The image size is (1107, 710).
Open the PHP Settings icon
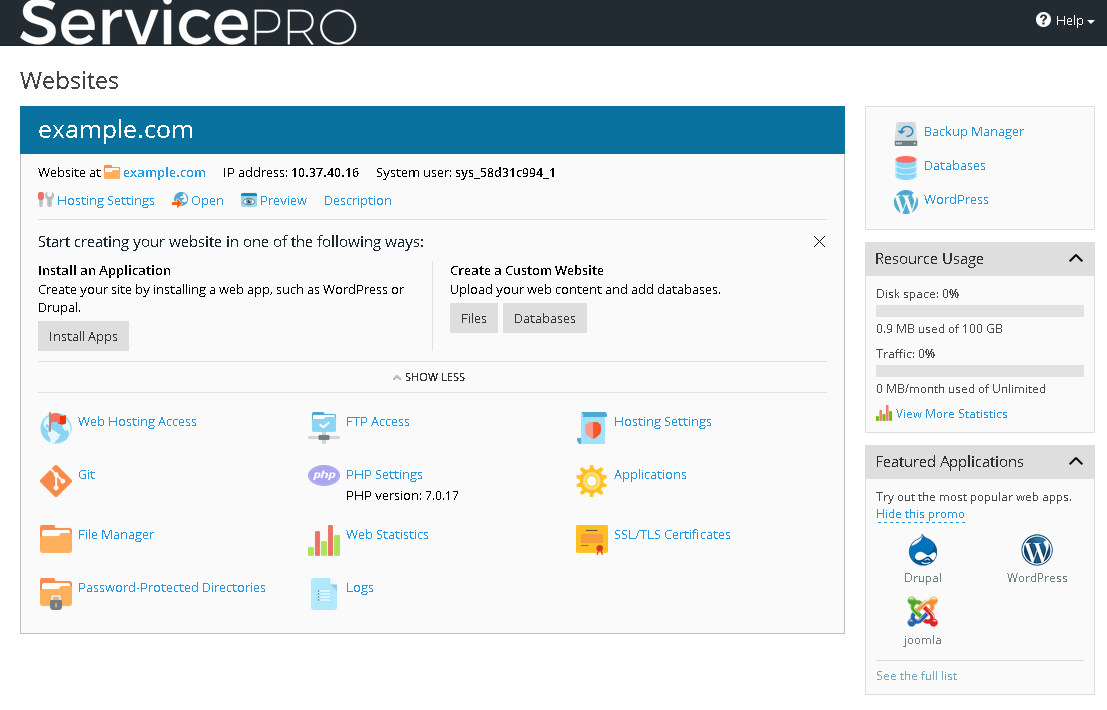point(324,475)
